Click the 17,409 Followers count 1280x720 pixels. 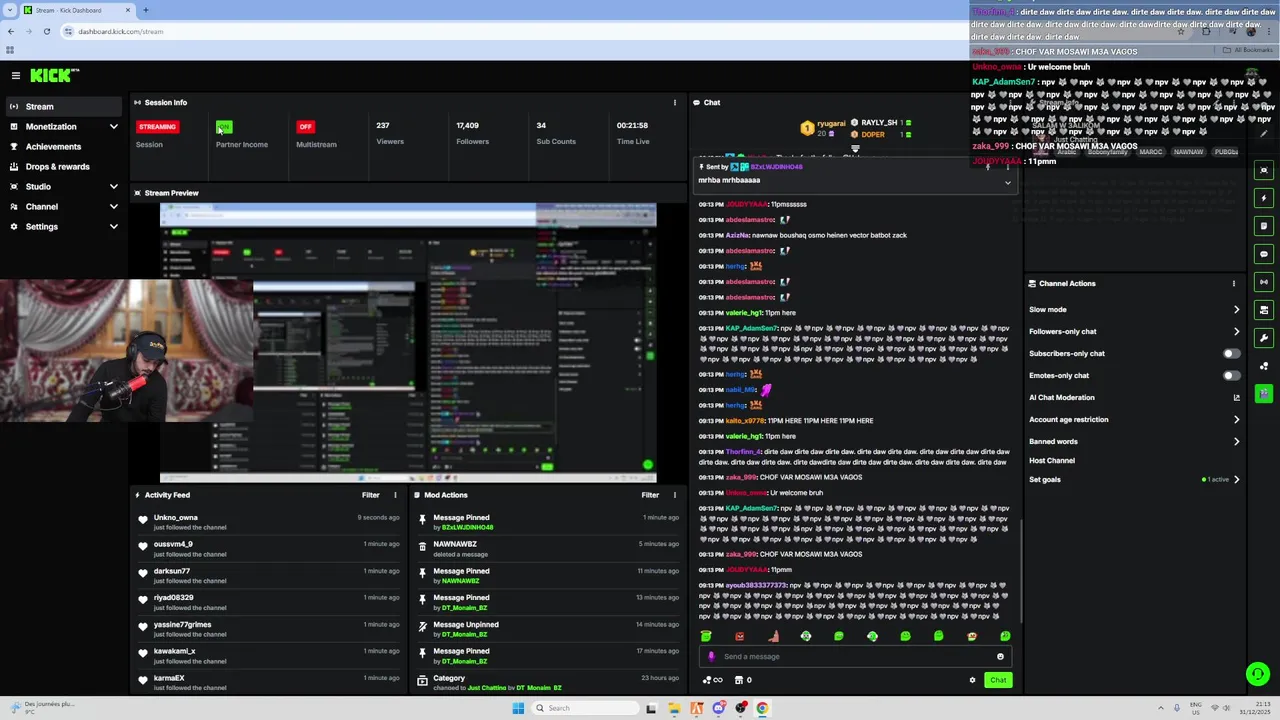click(x=467, y=126)
